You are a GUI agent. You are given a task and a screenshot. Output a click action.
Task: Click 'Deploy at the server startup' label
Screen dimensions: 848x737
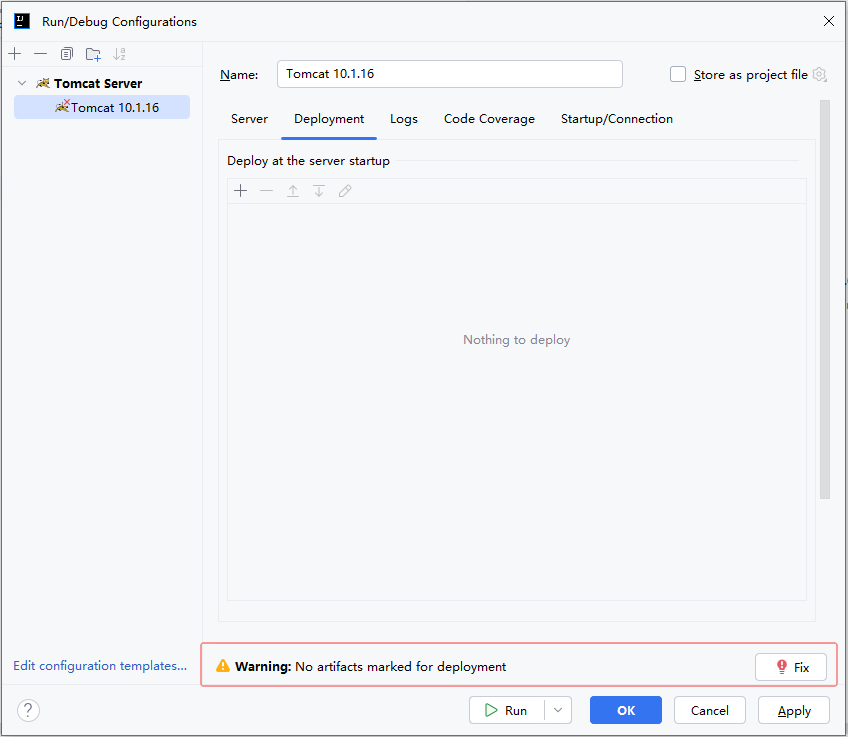coord(308,161)
